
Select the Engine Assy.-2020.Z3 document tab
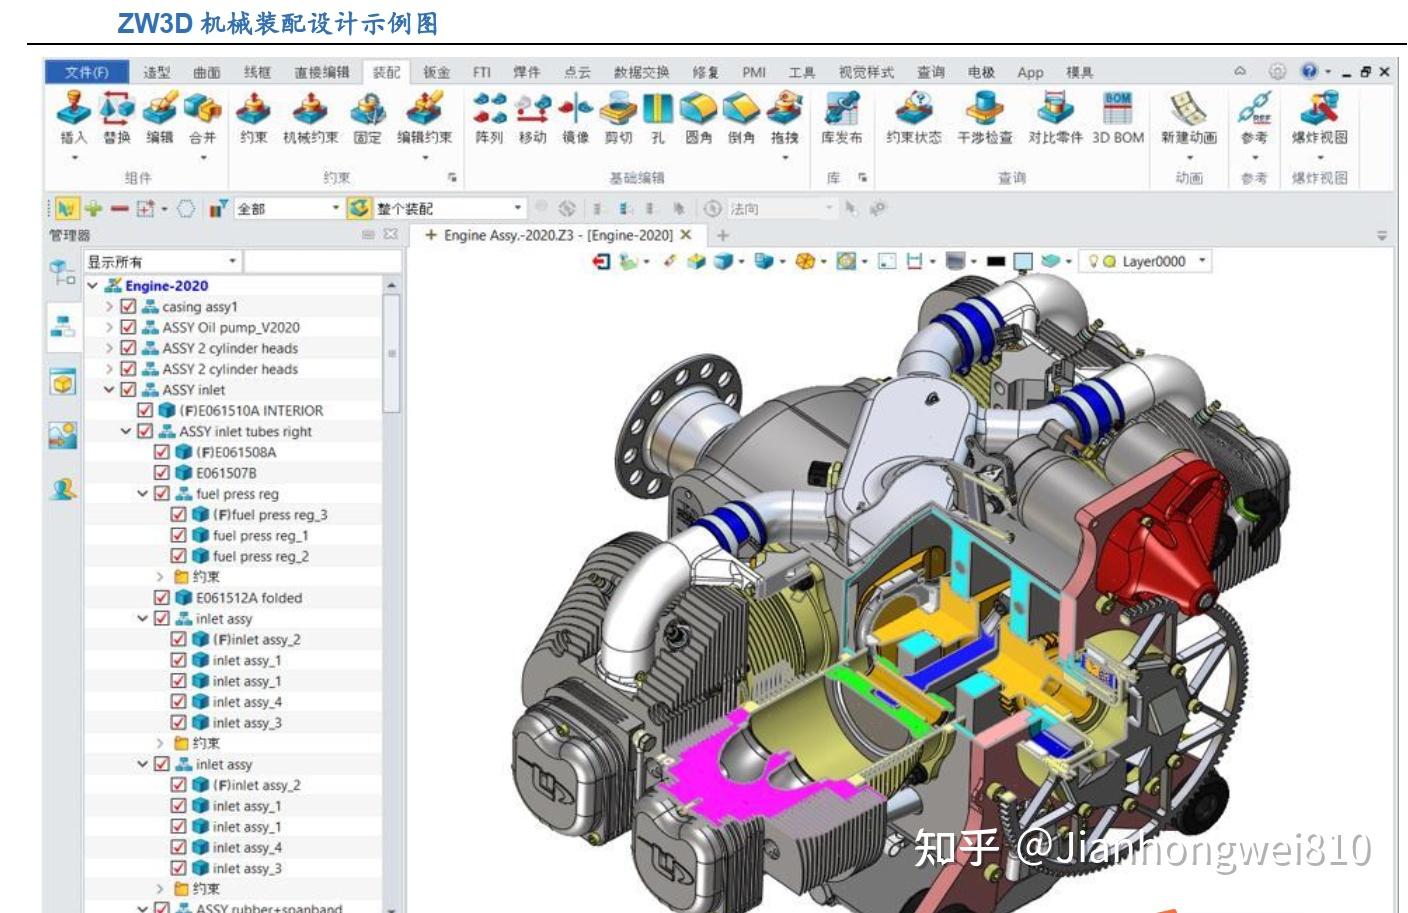tap(559, 235)
